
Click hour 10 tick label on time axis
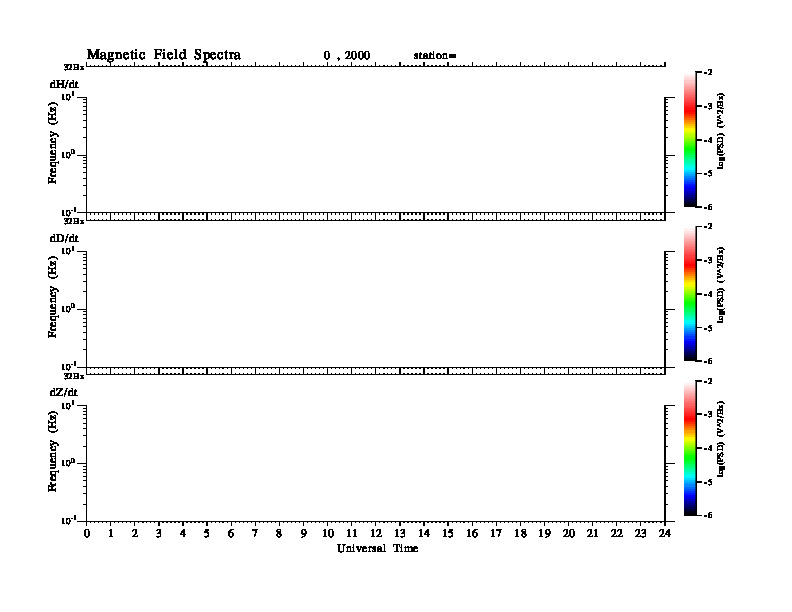click(328, 534)
